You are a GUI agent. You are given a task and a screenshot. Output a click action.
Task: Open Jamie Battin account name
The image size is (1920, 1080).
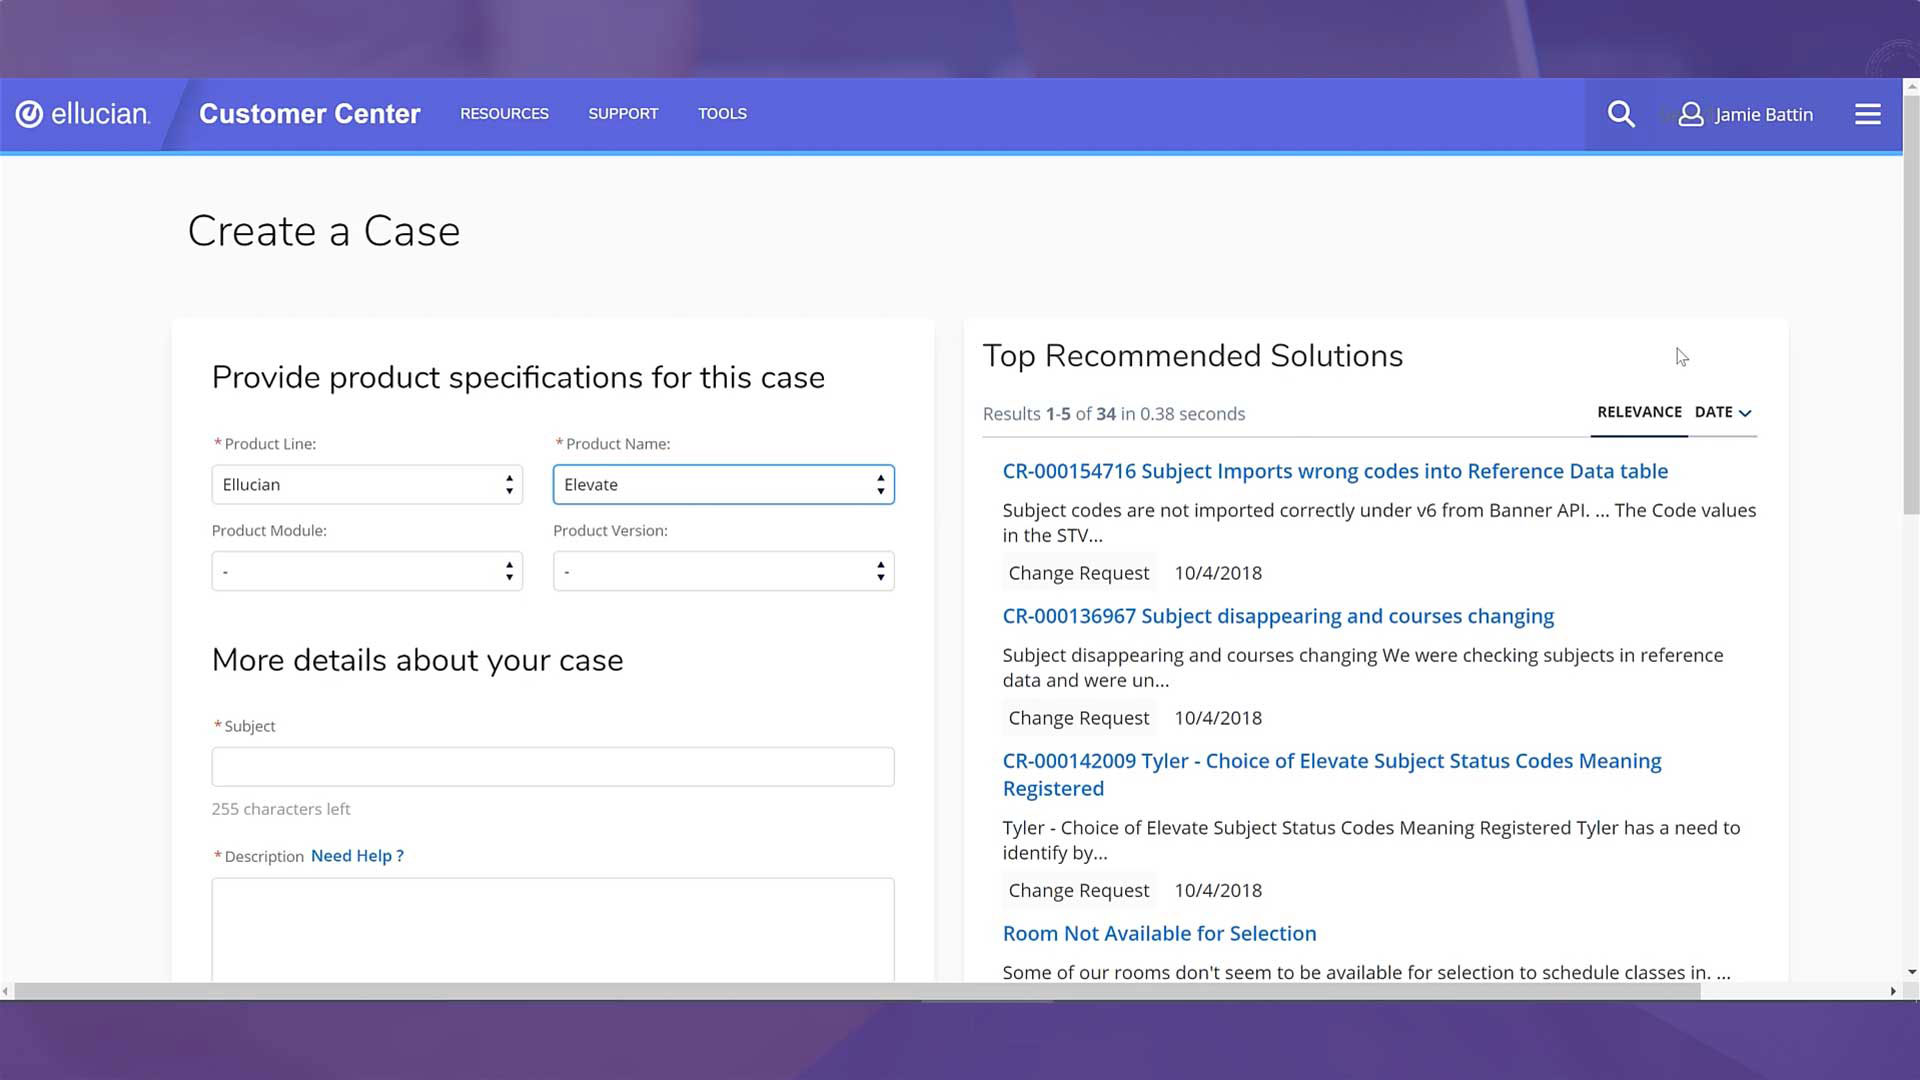[x=1763, y=115]
